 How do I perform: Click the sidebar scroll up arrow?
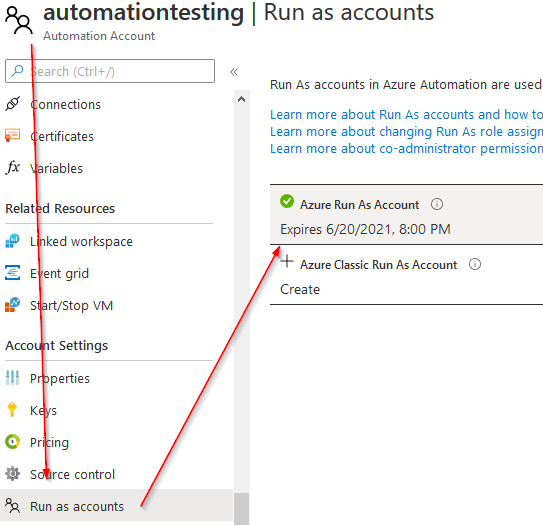point(241,100)
